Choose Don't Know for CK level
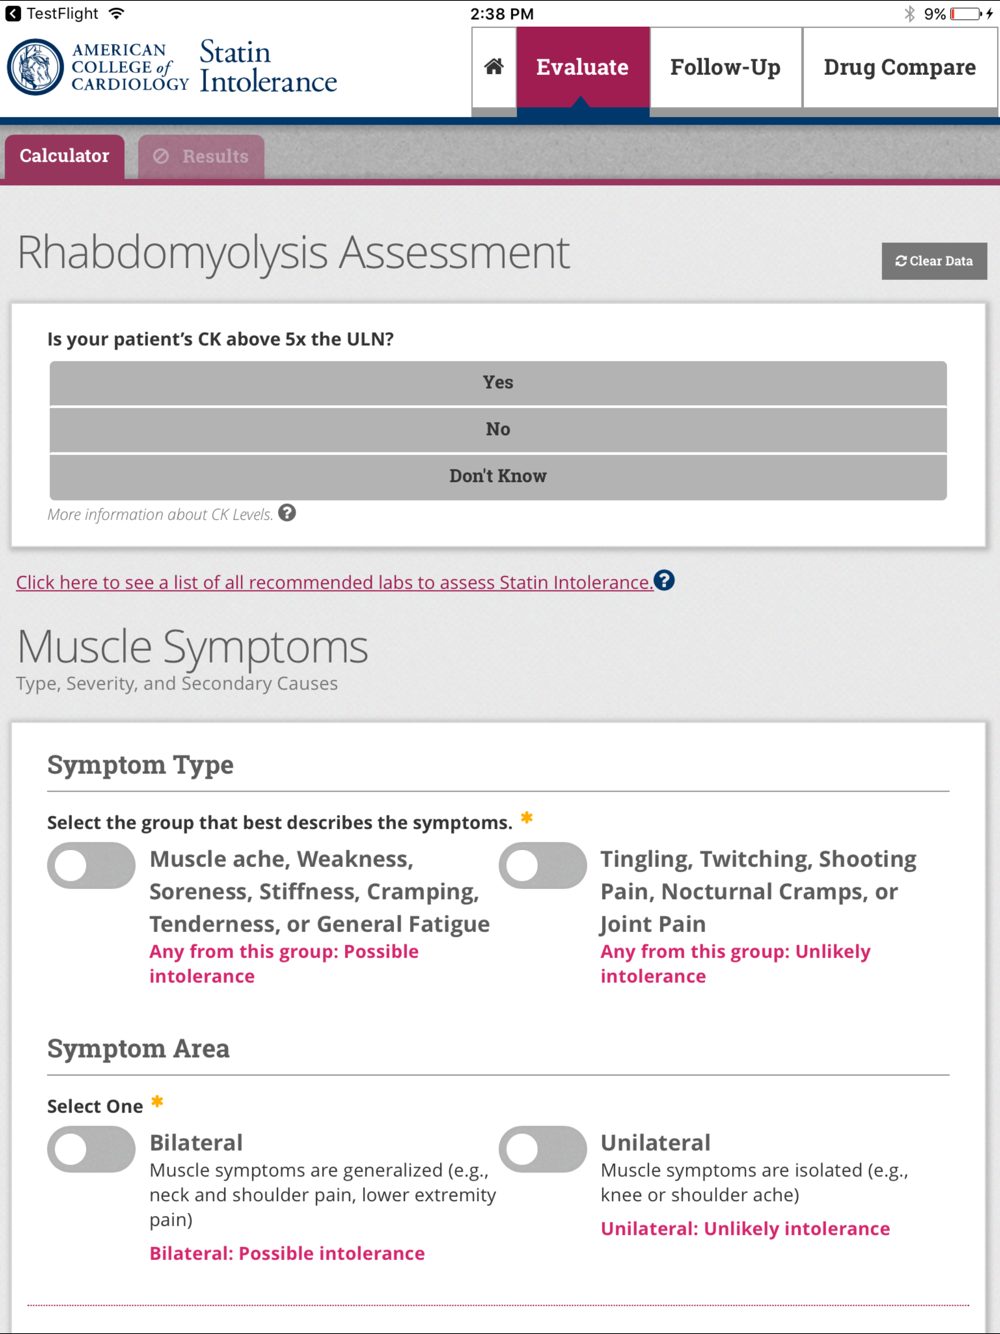 pos(498,477)
